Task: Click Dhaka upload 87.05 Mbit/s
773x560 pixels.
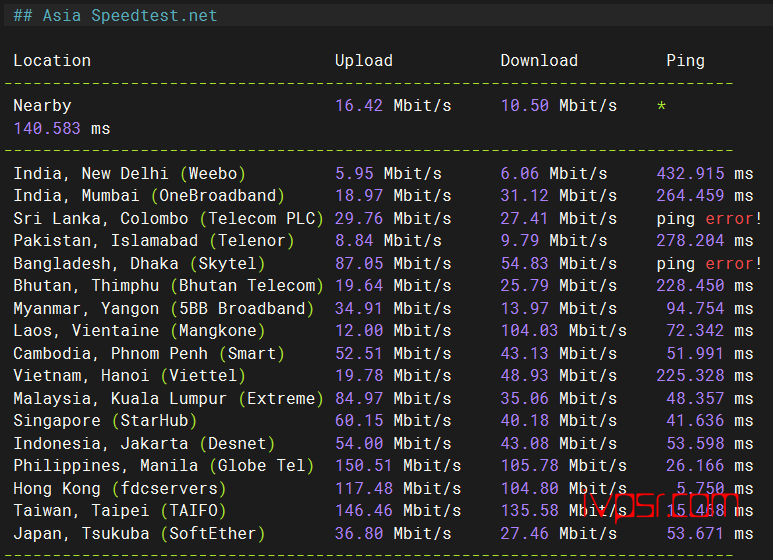Action: 393,263
